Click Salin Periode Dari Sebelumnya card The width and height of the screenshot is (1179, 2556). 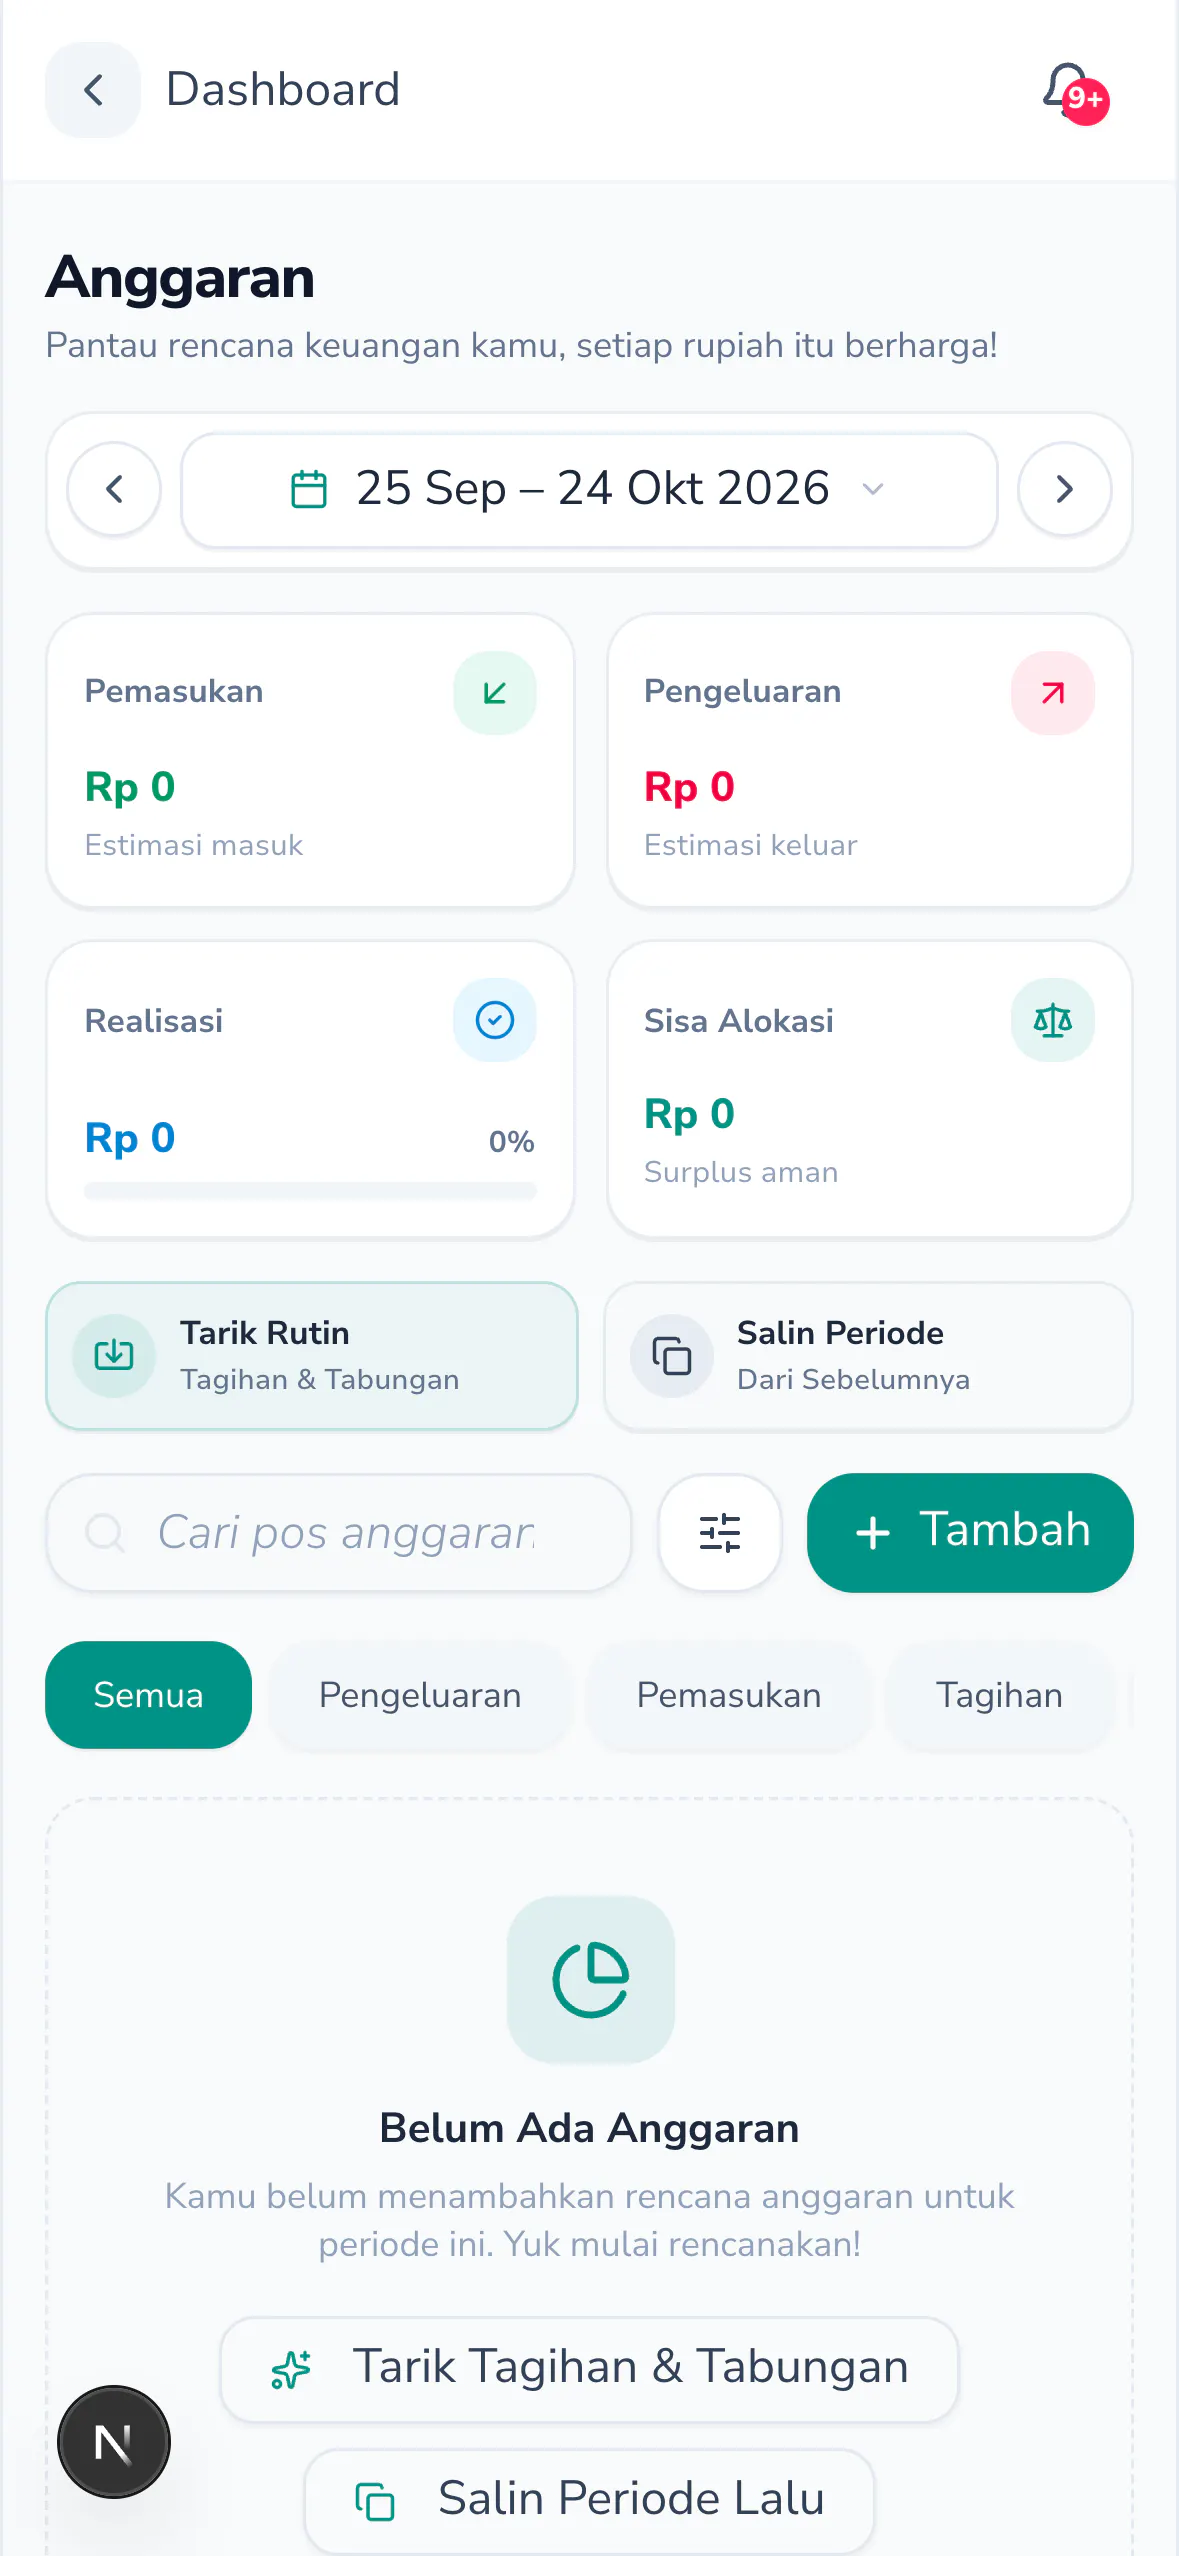tap(868, 1356)
